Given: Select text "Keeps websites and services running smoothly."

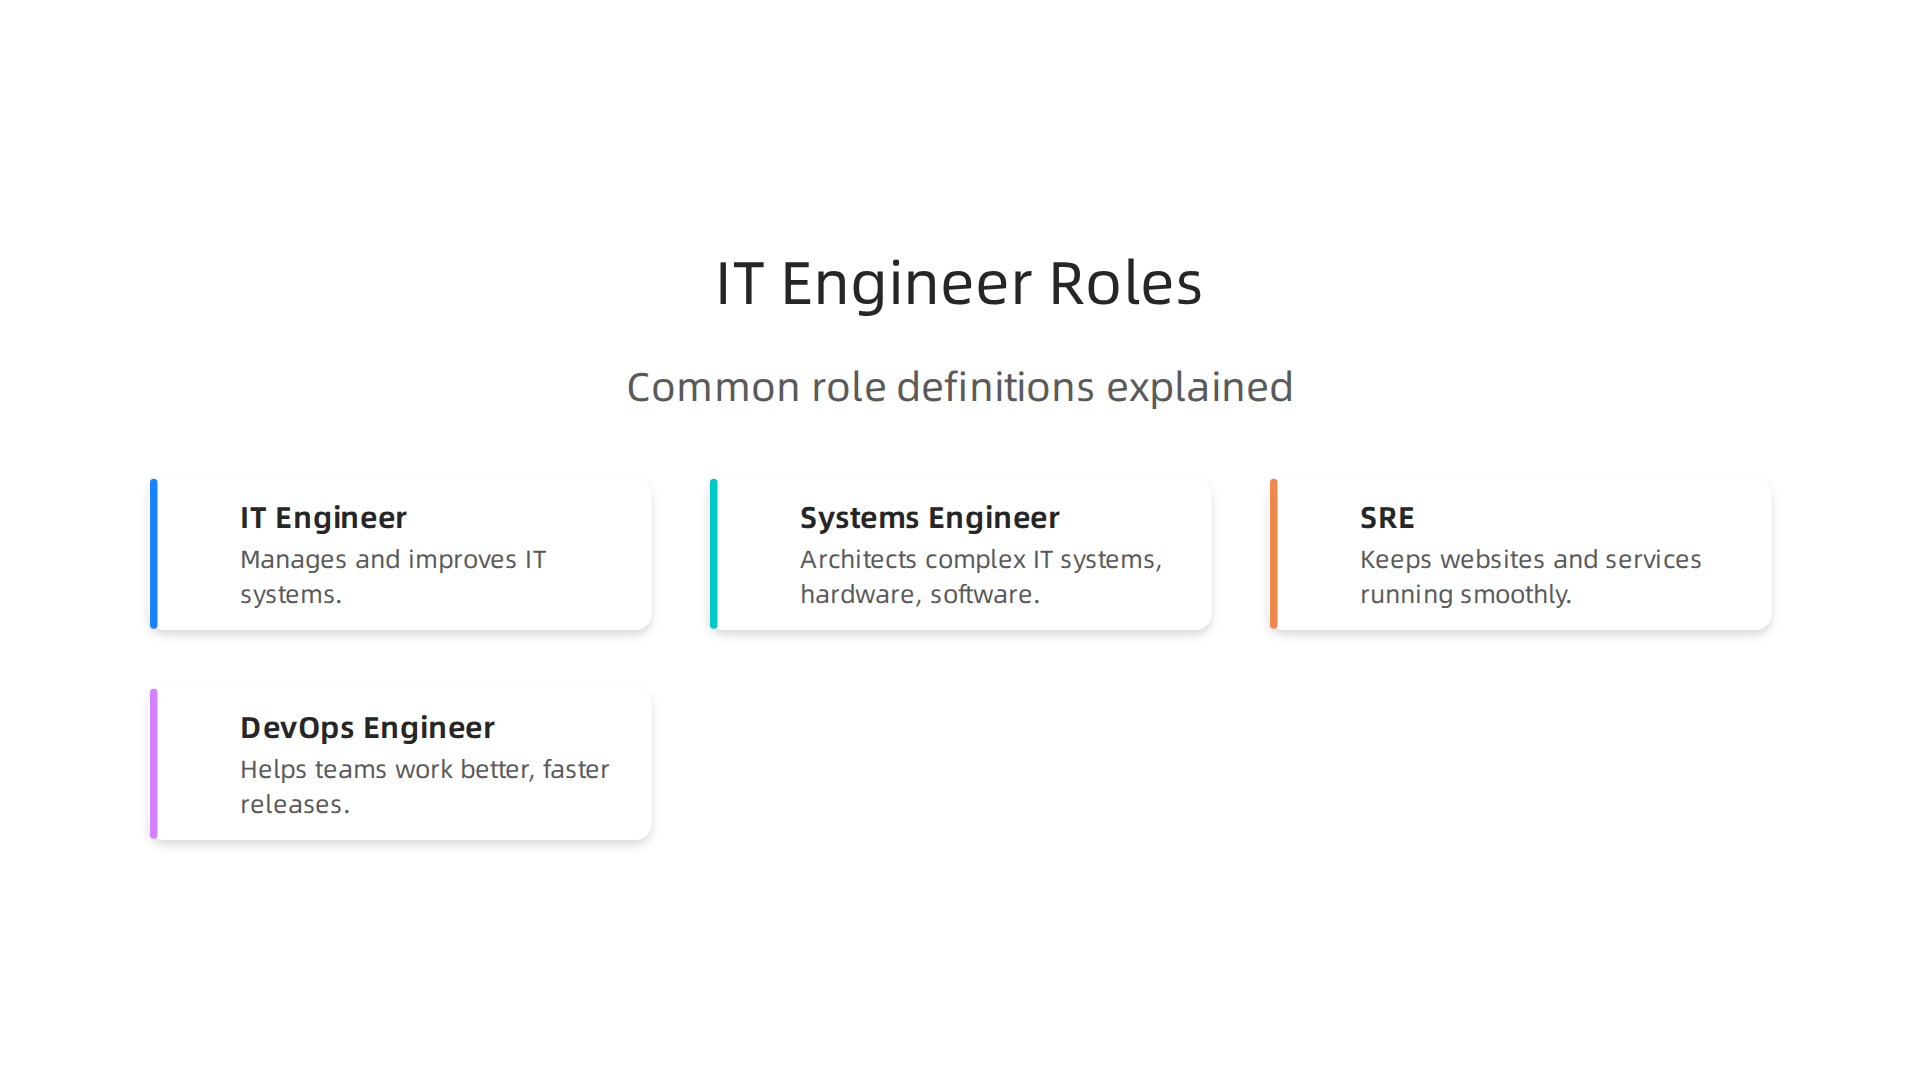Looking at the screenshot, I should point(1530,577).
